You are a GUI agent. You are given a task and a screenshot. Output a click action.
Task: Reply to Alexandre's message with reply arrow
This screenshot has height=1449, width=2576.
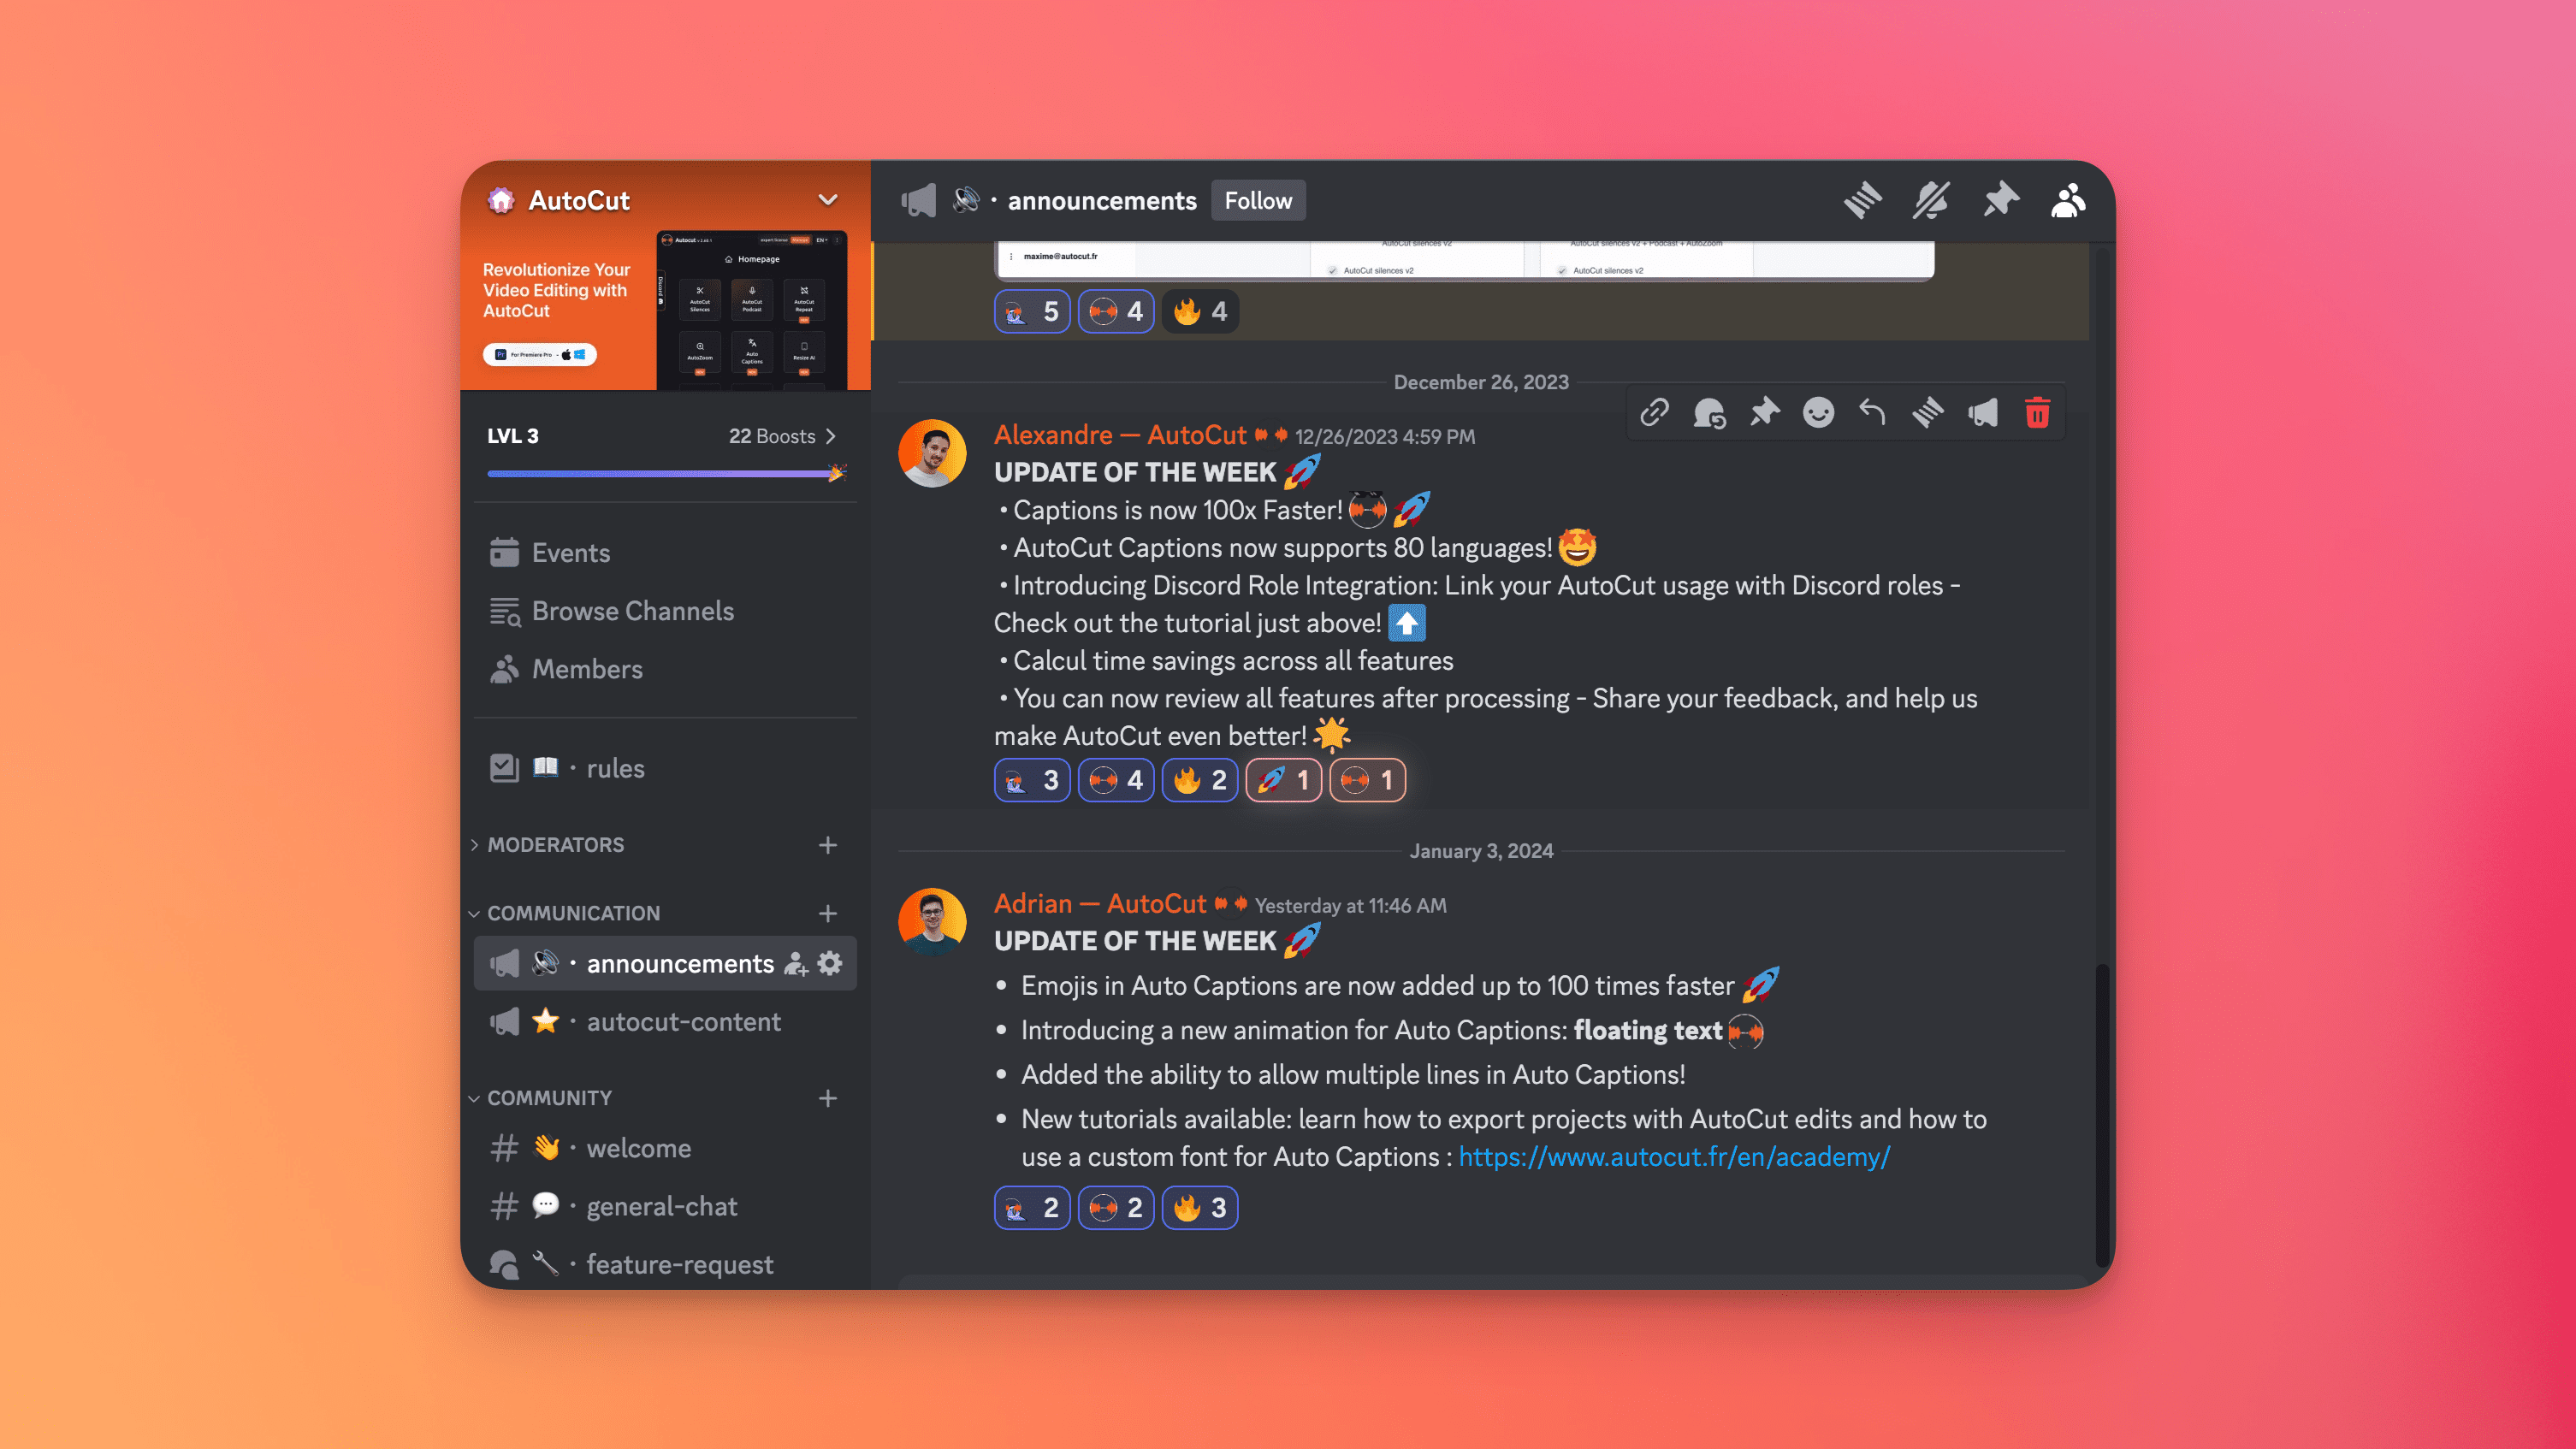1872,412
